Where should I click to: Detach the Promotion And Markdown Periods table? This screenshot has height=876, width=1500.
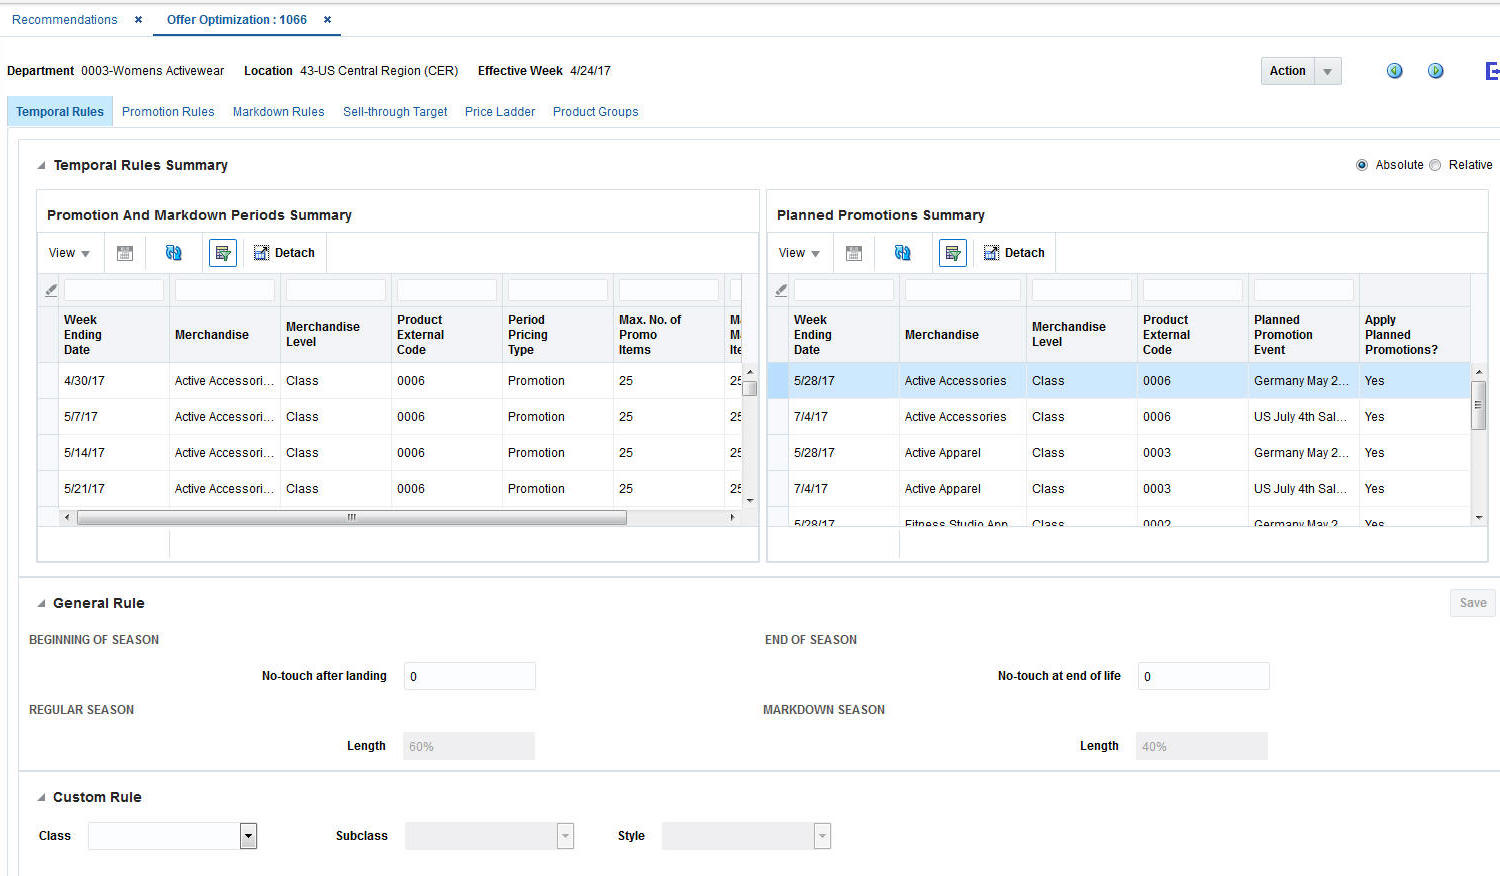(284, 253)
